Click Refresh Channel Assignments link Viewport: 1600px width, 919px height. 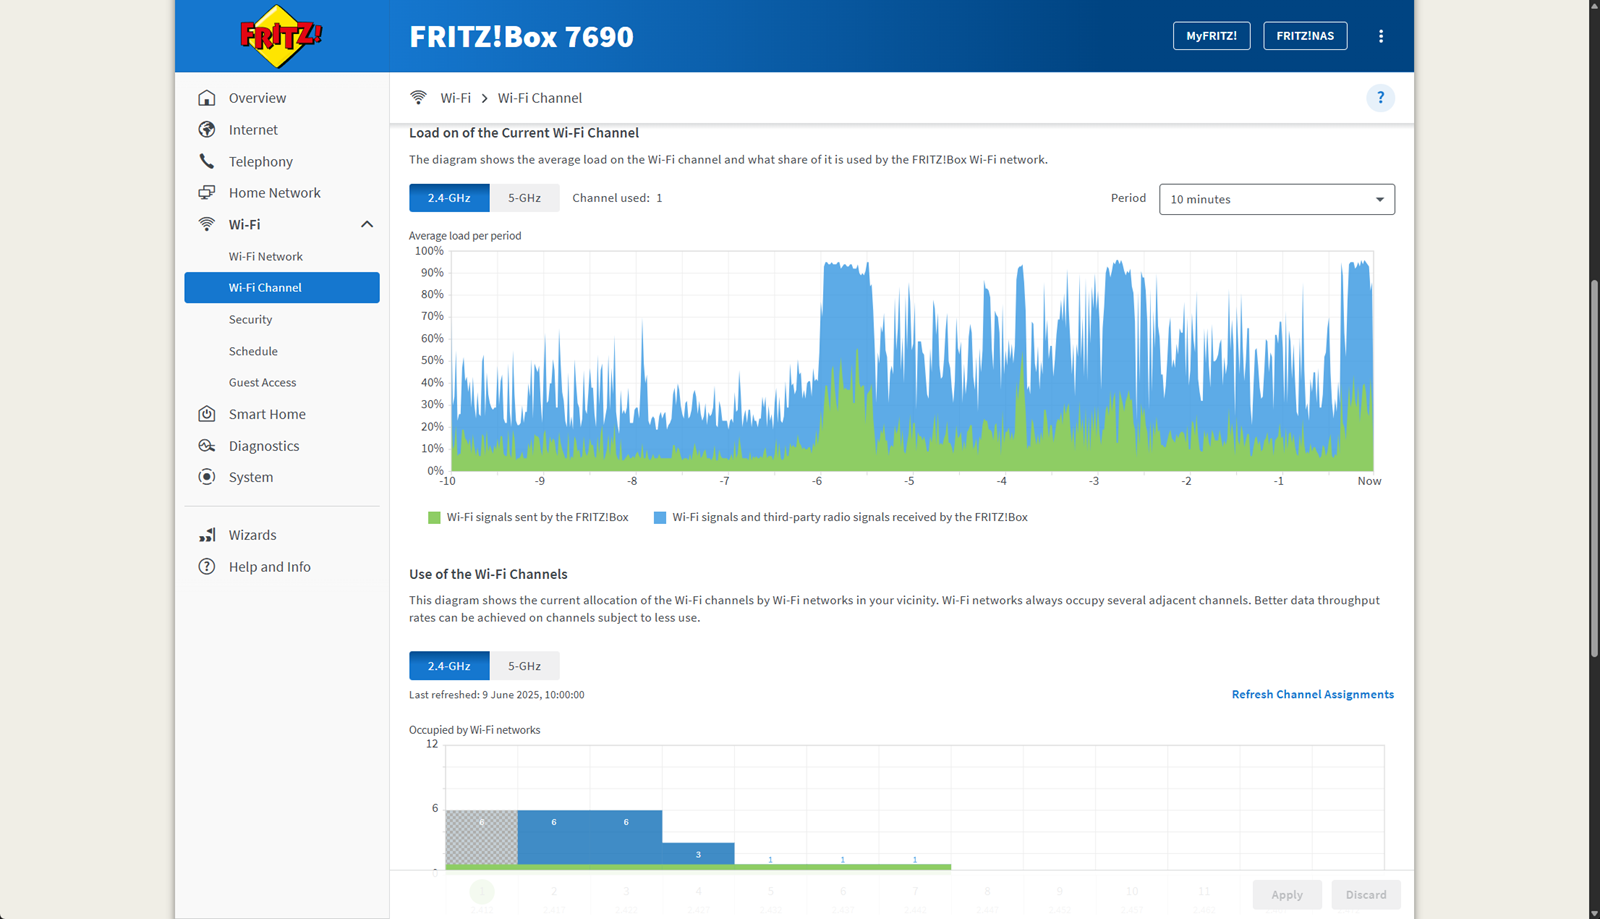click(1312, 694)
